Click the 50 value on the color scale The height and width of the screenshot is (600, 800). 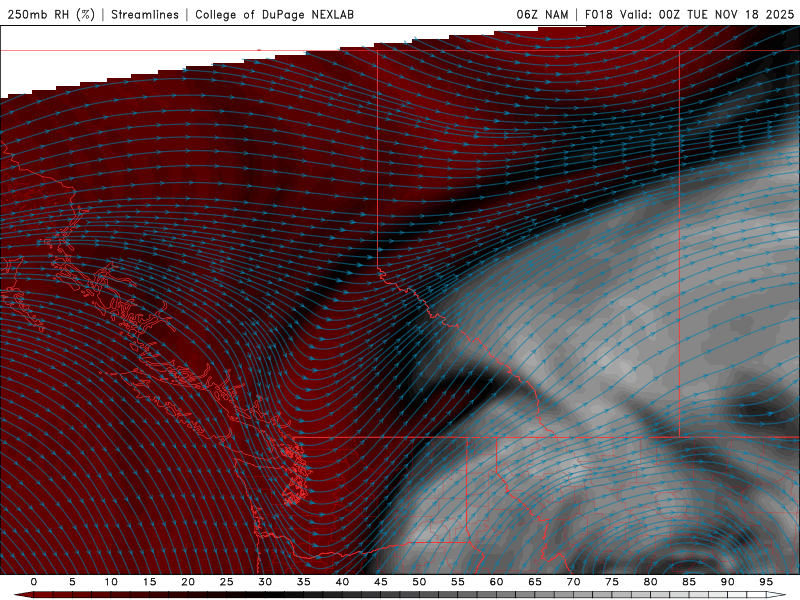click(x=419, y=582)
